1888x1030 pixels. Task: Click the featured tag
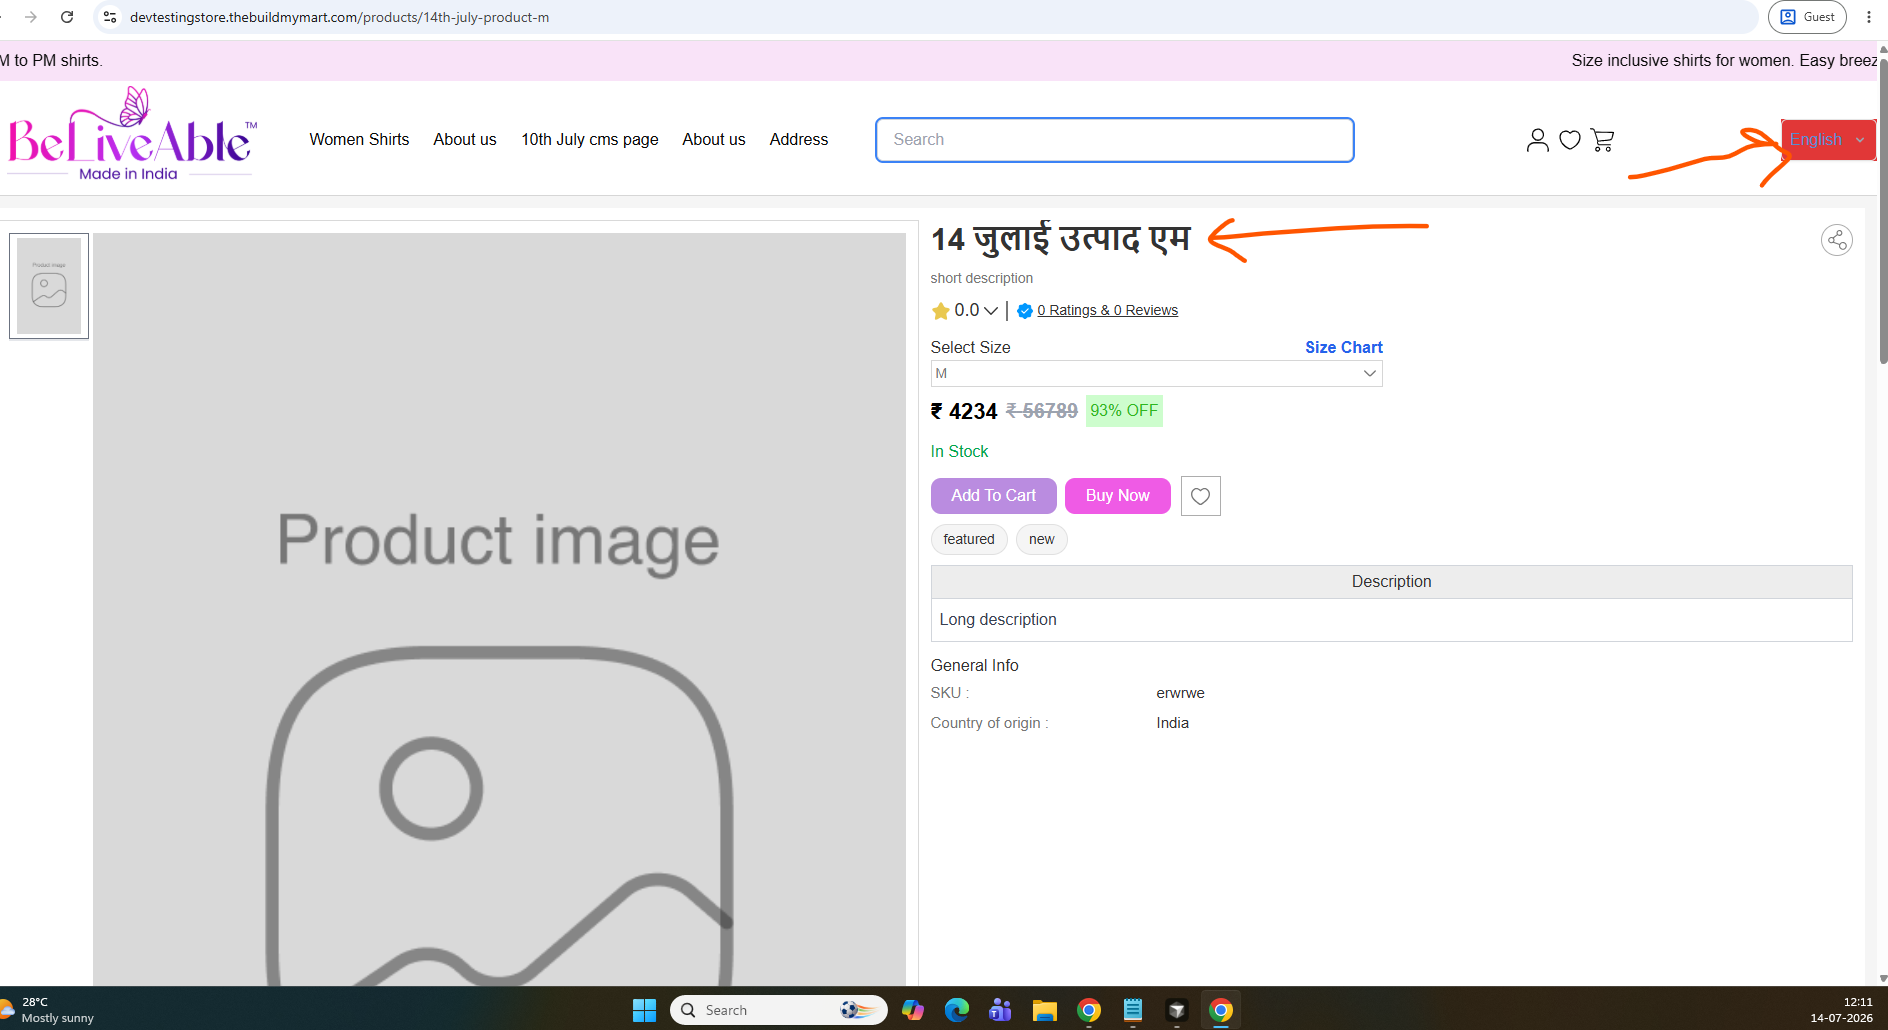pos(969,540)
